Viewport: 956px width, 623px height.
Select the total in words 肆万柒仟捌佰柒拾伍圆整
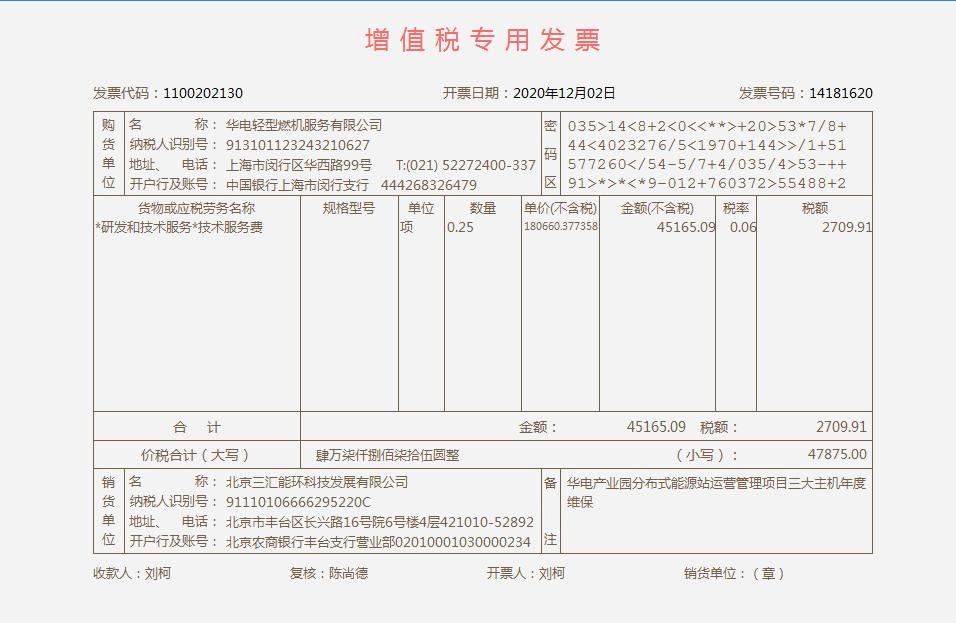(x=388, y=455)
